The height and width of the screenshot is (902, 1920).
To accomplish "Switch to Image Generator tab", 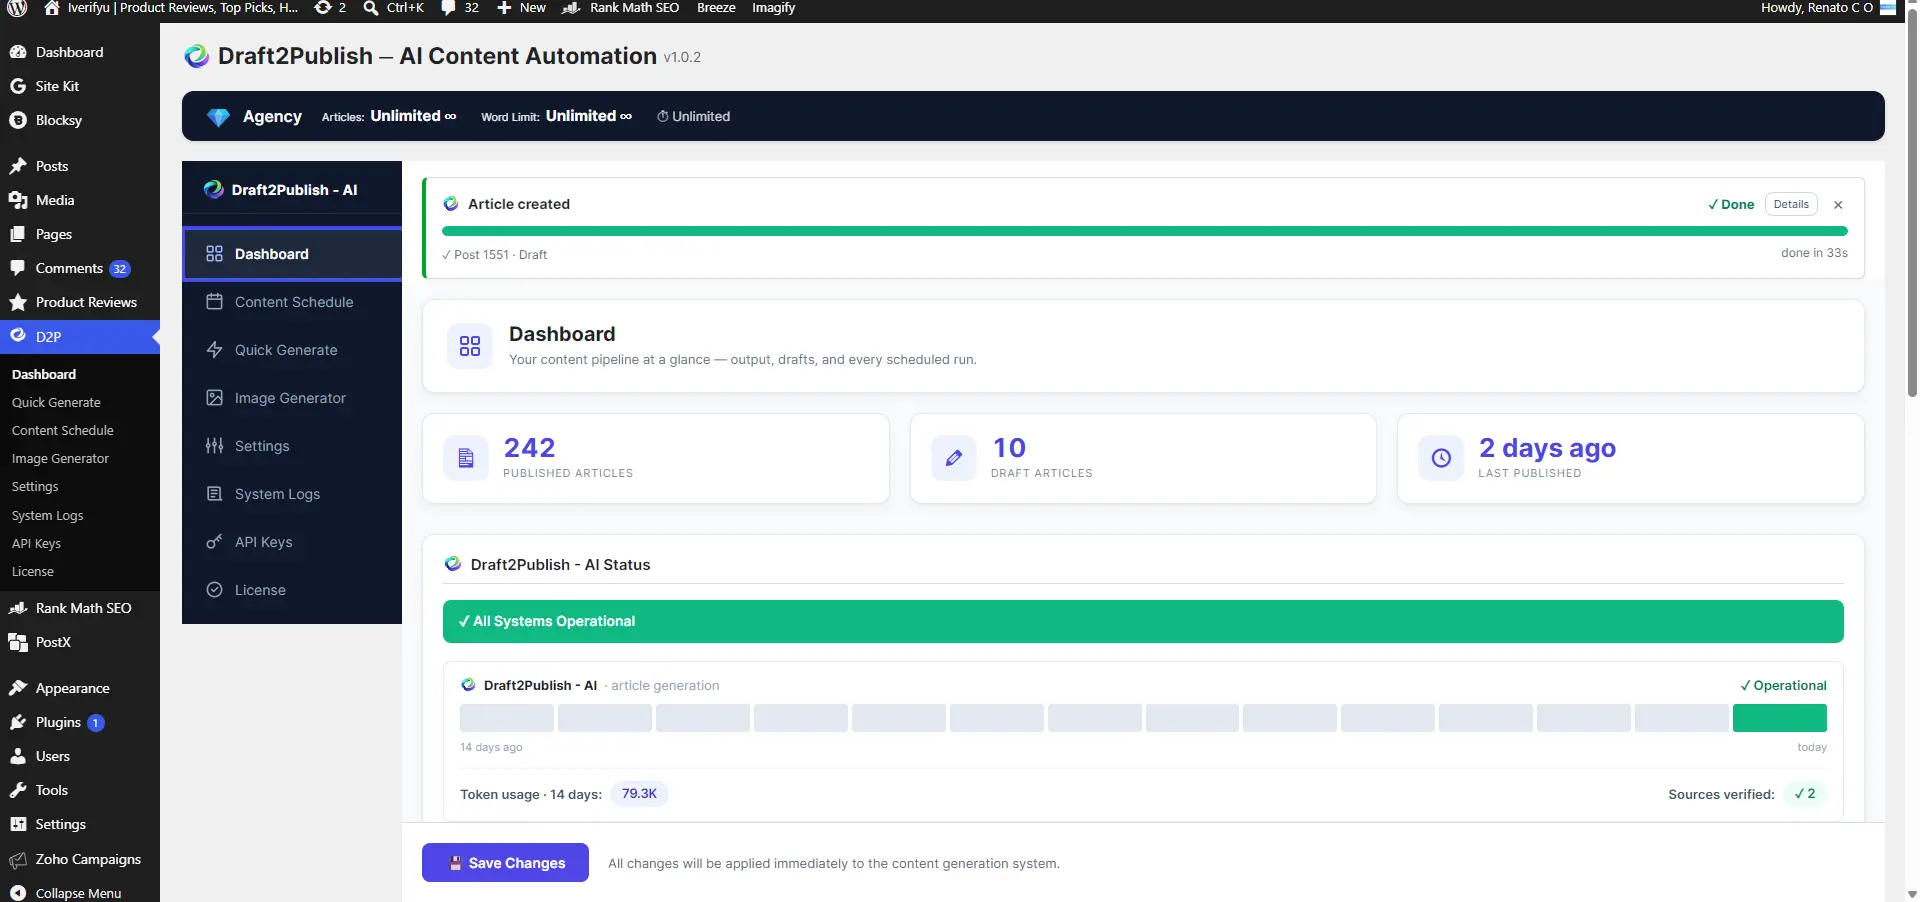I will click(292, 398).
